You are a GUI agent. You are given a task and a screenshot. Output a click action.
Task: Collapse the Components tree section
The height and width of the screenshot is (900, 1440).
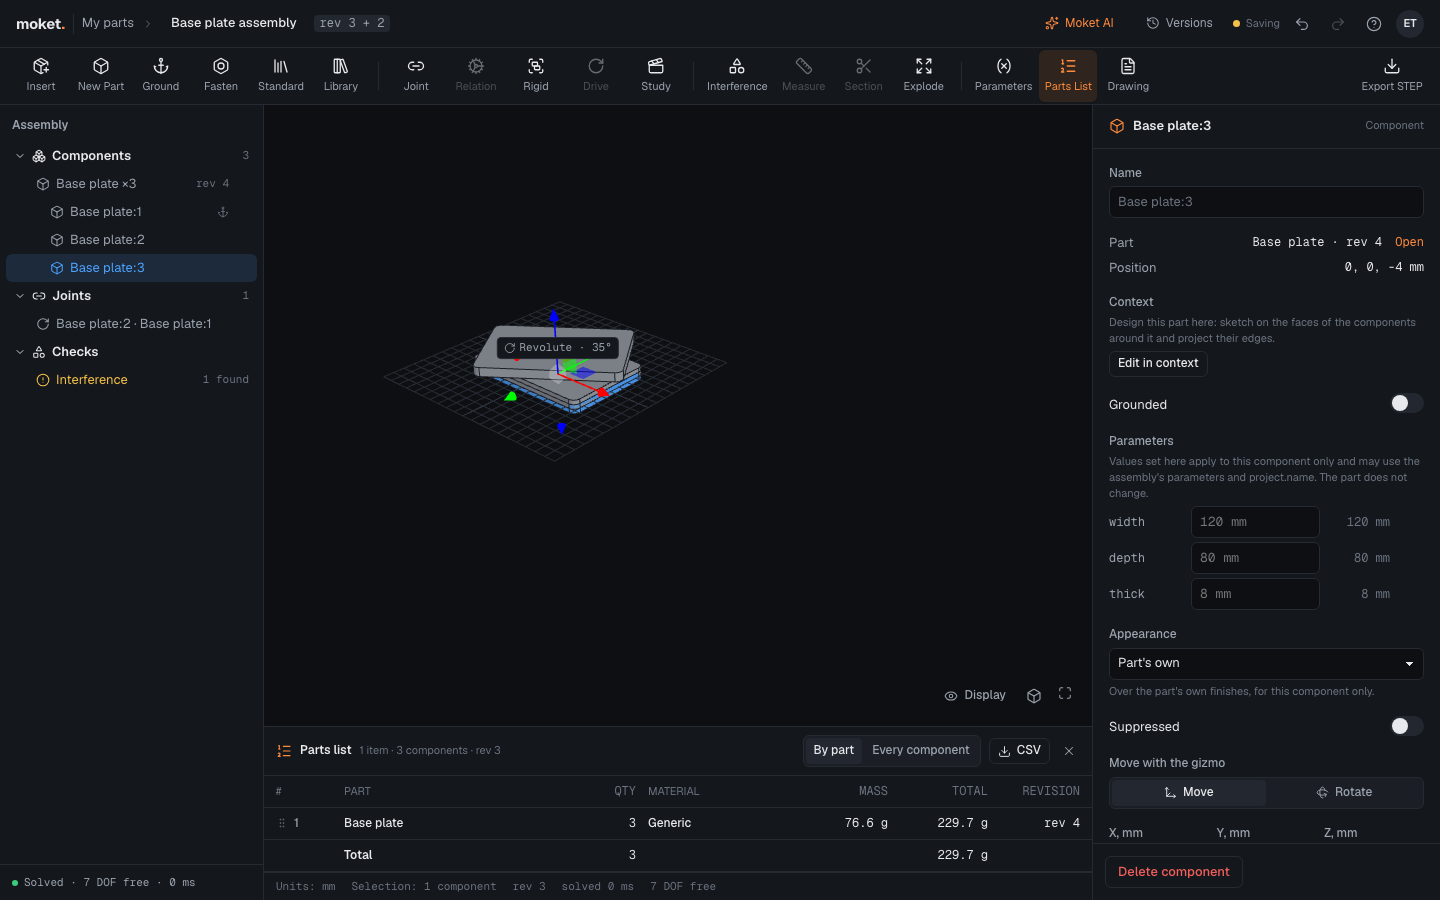click(x=20, y=156)
